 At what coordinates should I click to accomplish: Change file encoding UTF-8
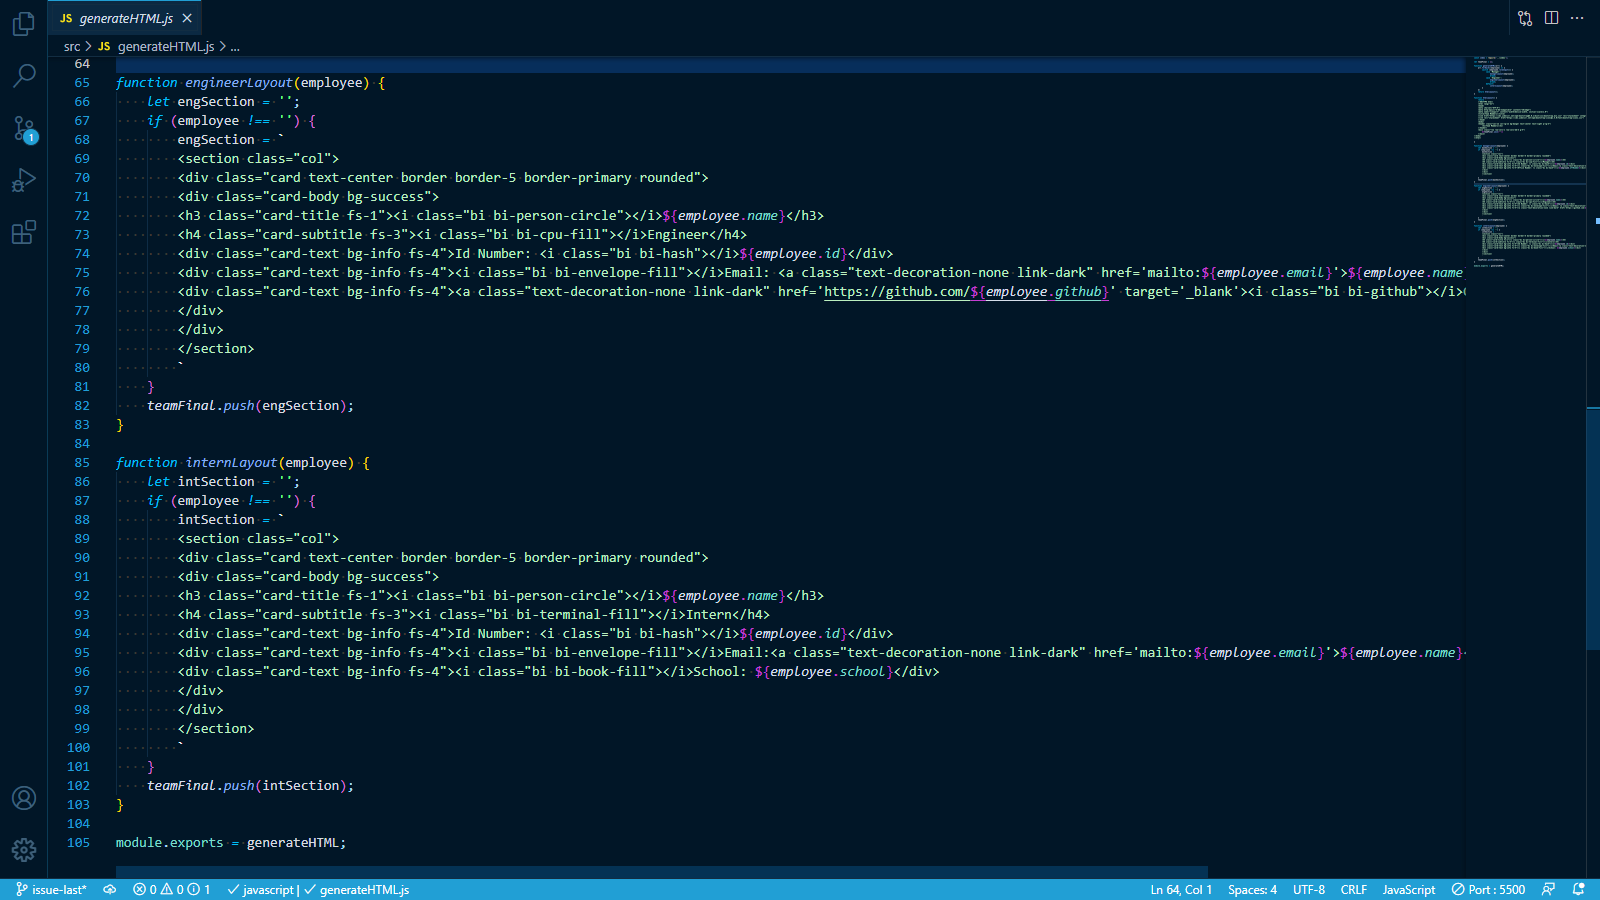click(1309, 889)
